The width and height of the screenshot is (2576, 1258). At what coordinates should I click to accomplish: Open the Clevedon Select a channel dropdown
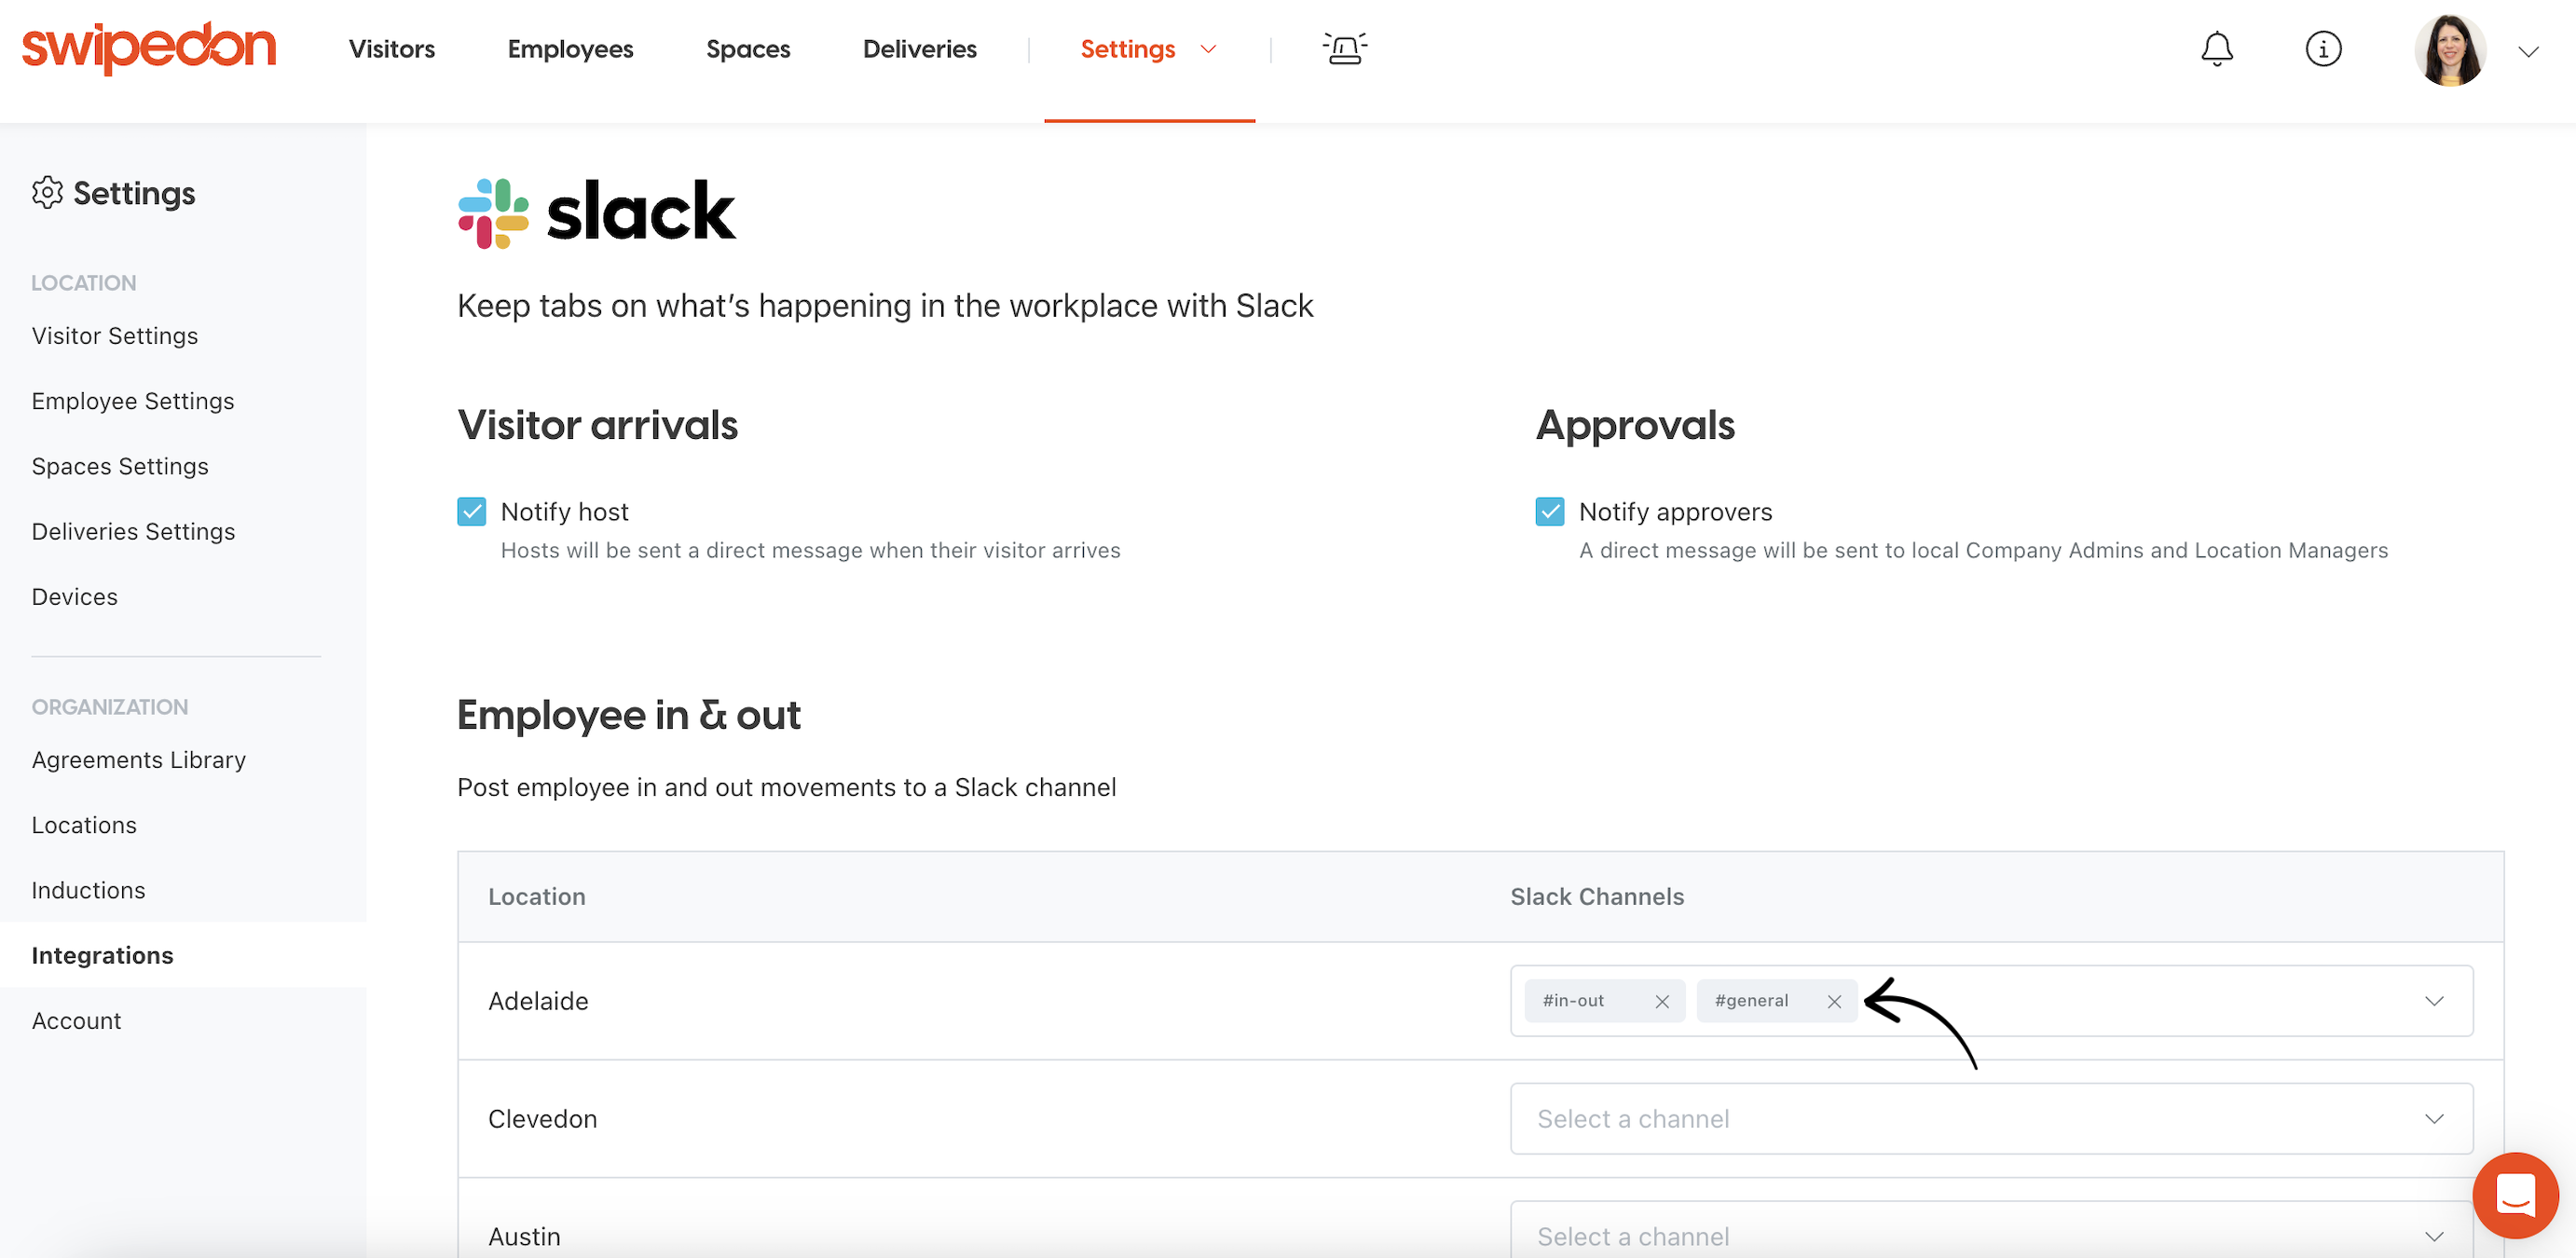click(1991, 1119)
